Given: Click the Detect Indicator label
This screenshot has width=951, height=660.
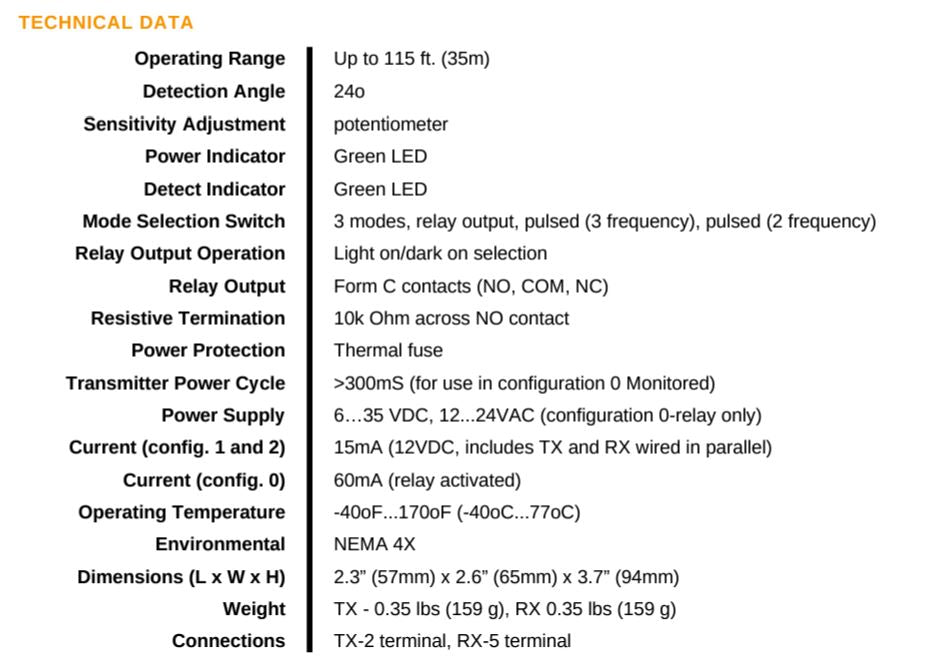Looking at the screenshot, I should [214, 189].
